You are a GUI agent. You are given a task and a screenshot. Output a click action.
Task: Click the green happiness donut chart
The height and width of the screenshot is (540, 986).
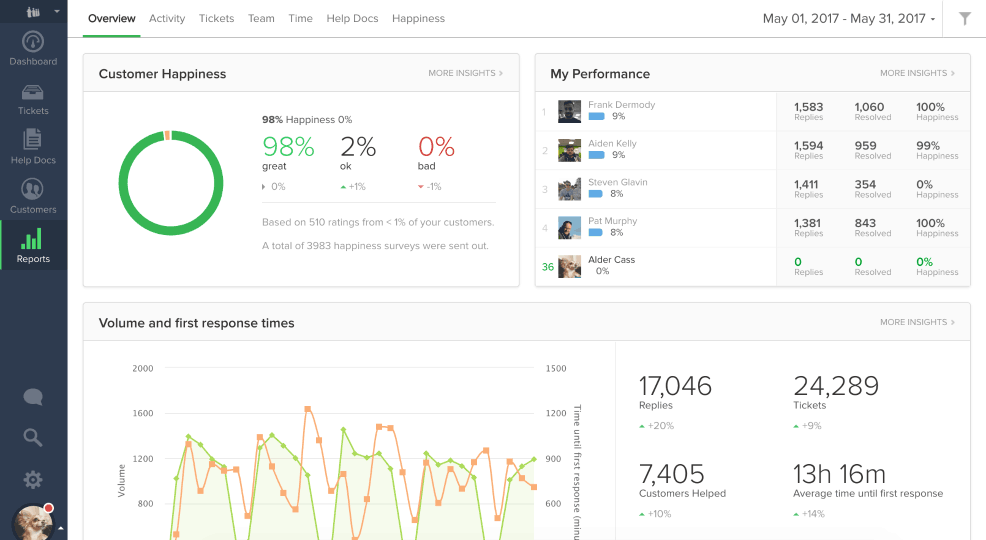[x=171, y=182]
